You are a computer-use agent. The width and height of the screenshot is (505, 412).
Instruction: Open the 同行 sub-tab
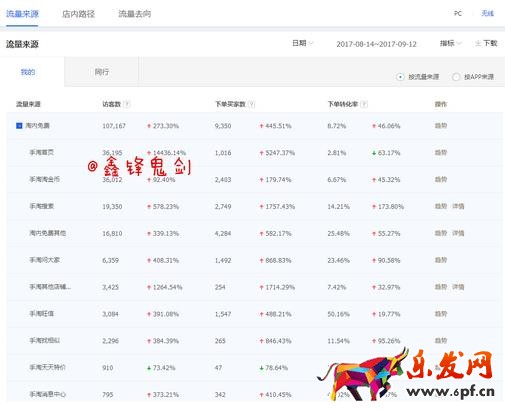[x=102, y=72]
